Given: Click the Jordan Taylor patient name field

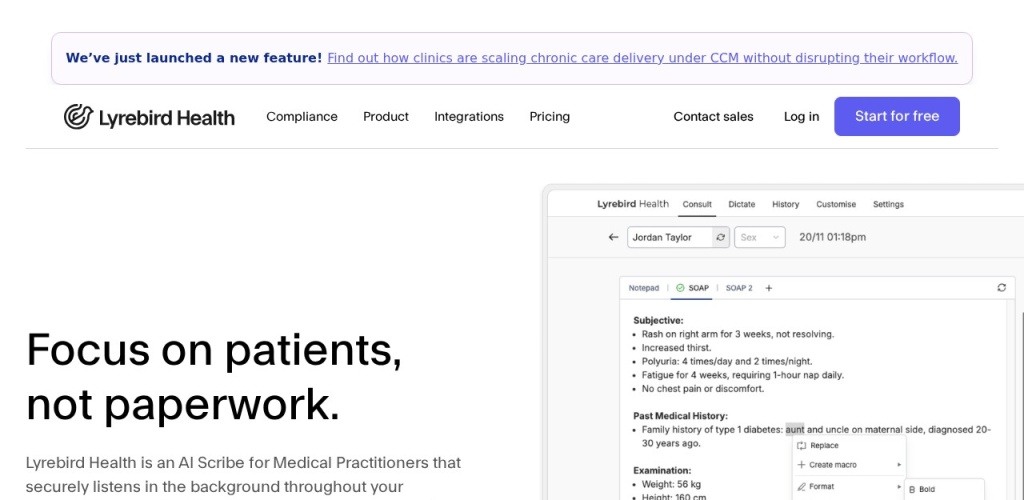Looking at the screenshot, I should pyautogui.click(x=668, y=238).
